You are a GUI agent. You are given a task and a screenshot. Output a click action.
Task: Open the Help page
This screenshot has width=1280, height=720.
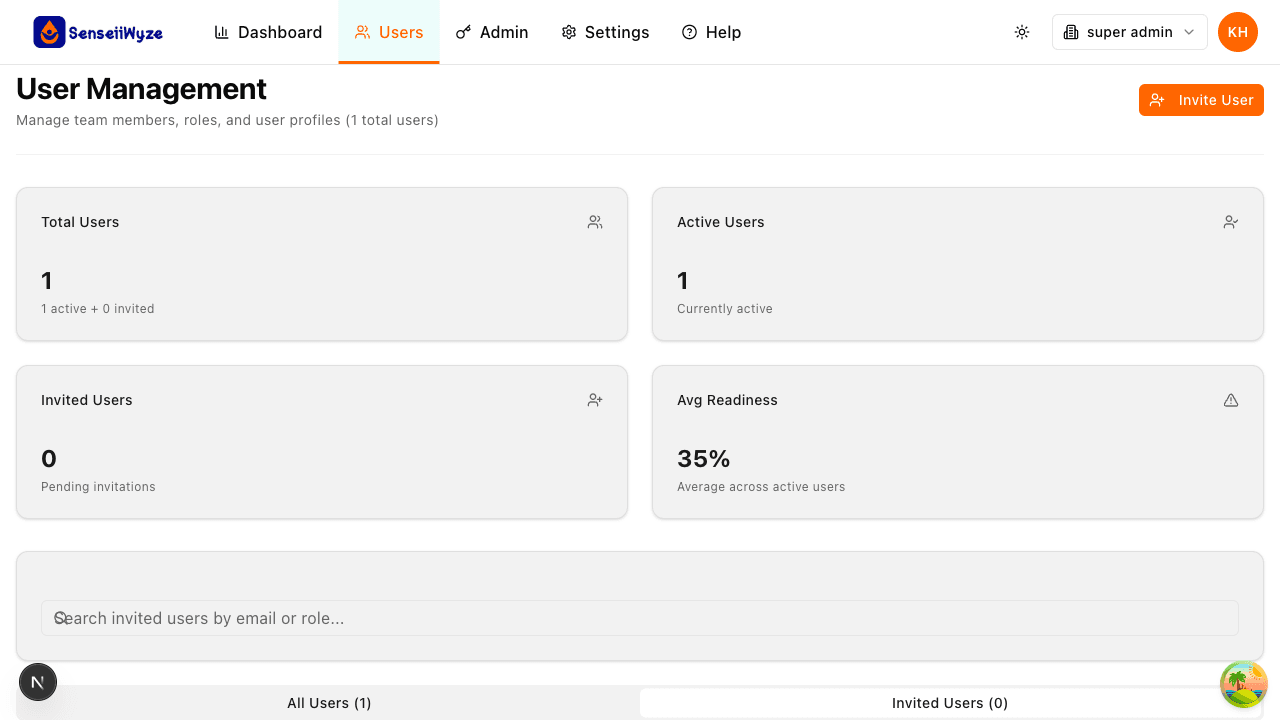pyautogui.click(x=711, y=32)
